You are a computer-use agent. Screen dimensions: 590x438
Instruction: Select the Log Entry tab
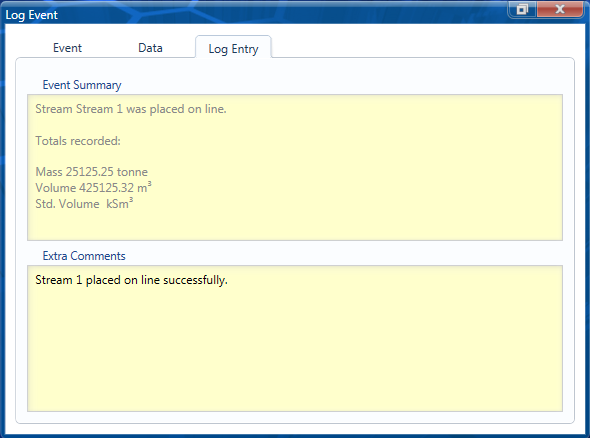click(233, 47)
